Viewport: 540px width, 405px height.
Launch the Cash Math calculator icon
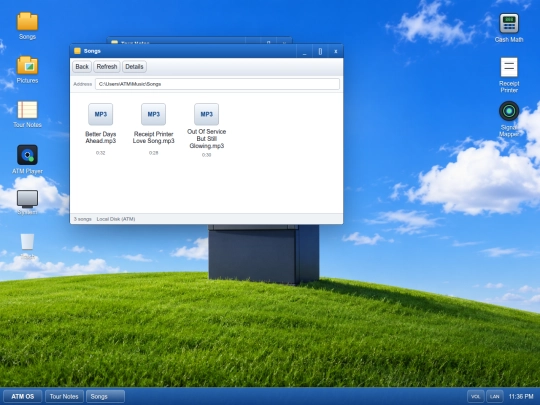[x=509, y=28]
